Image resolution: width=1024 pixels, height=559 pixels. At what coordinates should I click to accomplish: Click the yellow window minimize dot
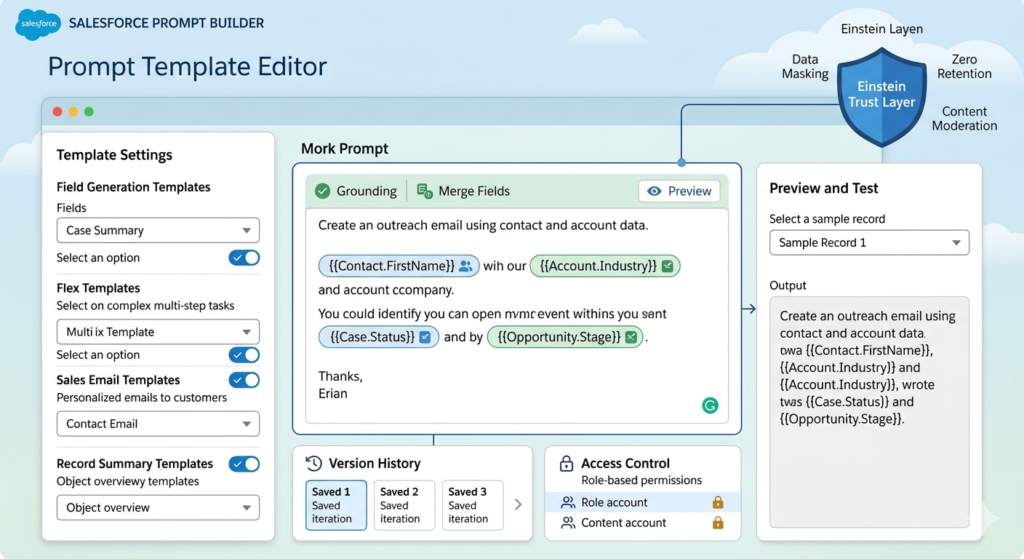click(x=73, y=112)
